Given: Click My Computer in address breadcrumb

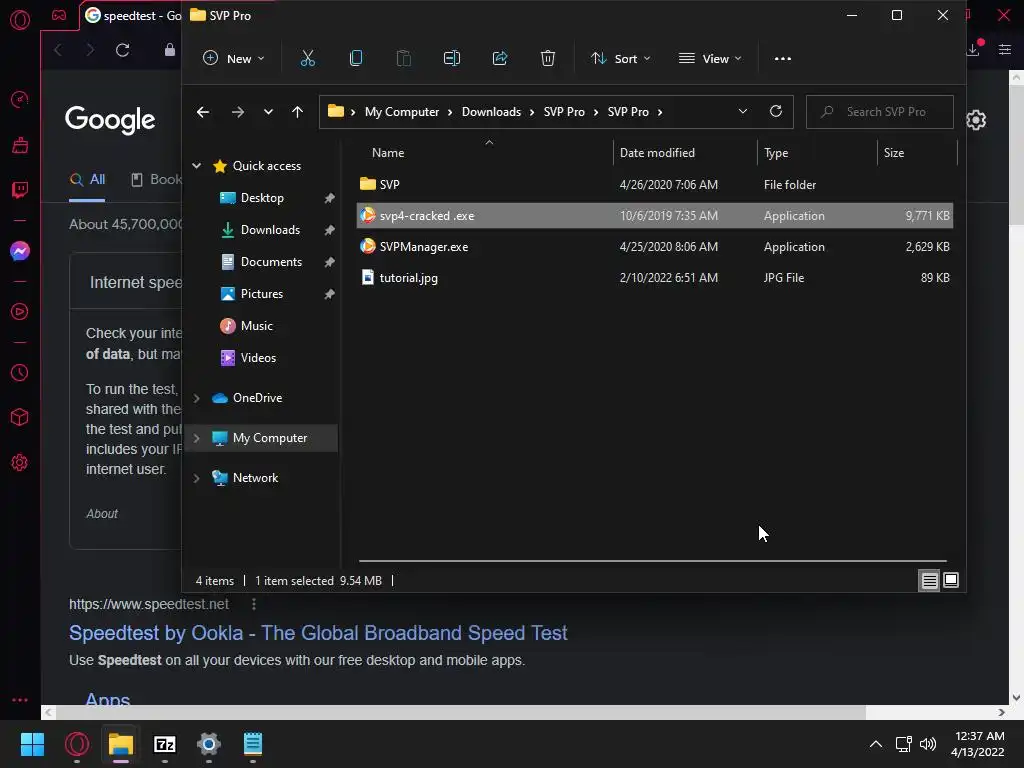Looking at the screenshot, I should tap(402, 112).
